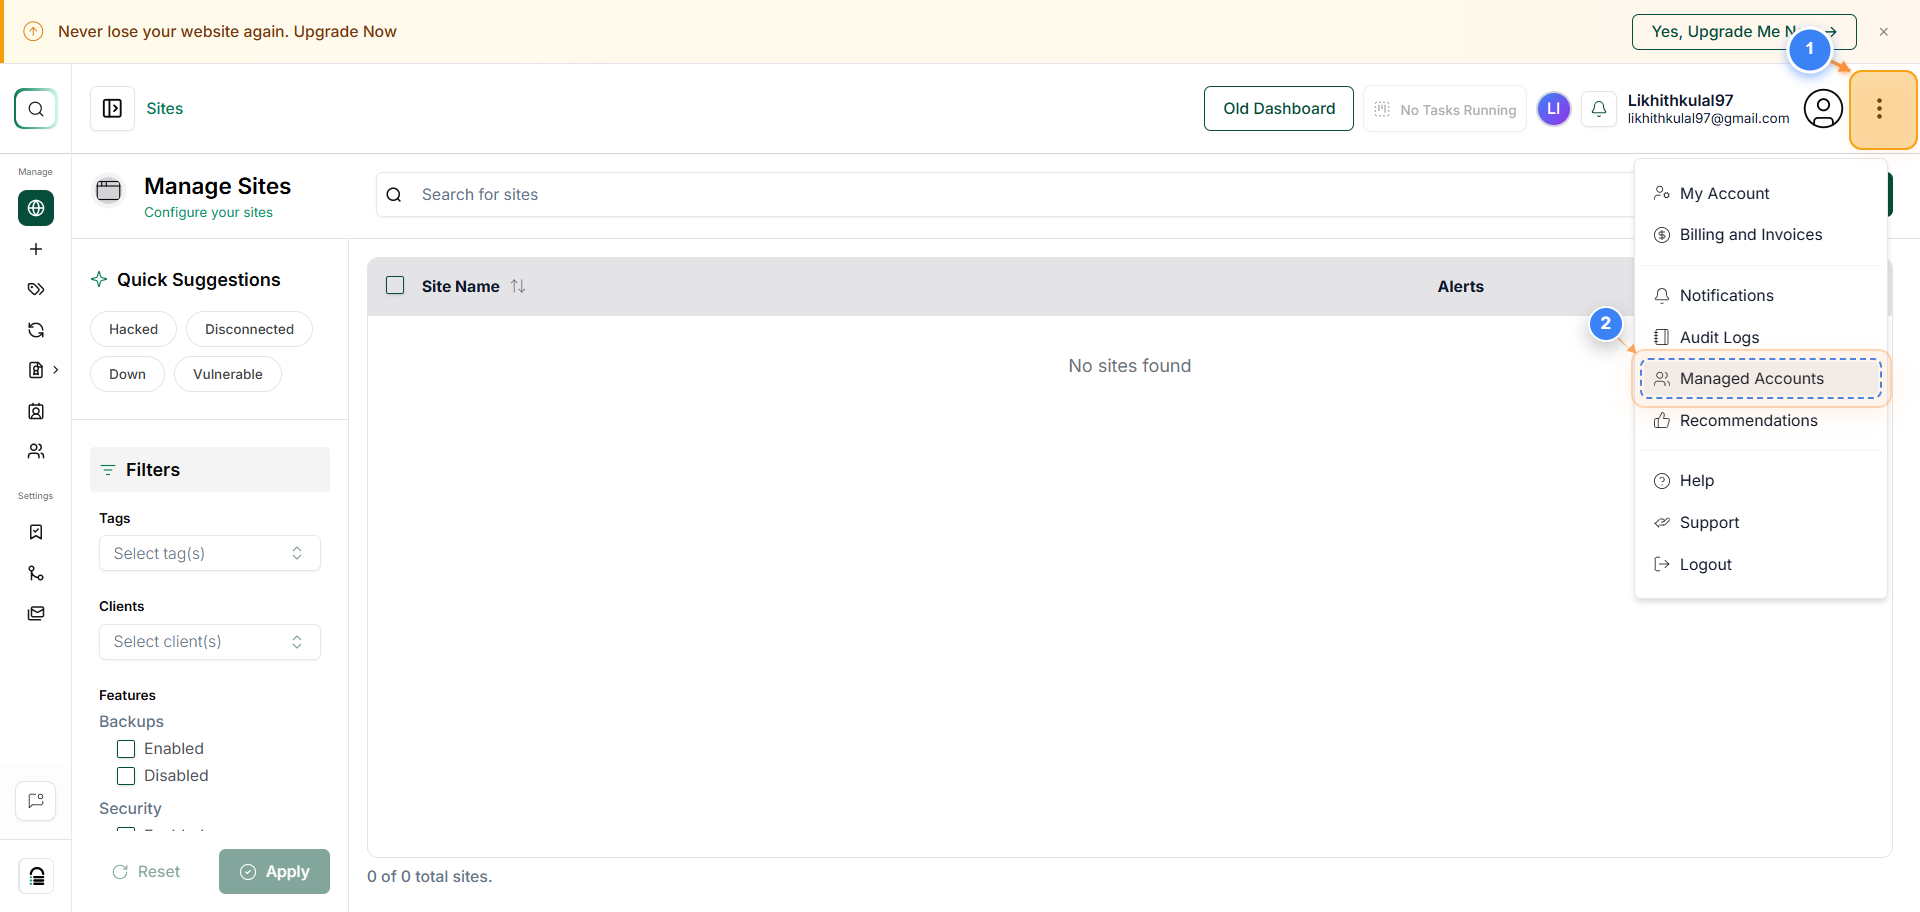Open Notifications menu item

coord(1760,296)
